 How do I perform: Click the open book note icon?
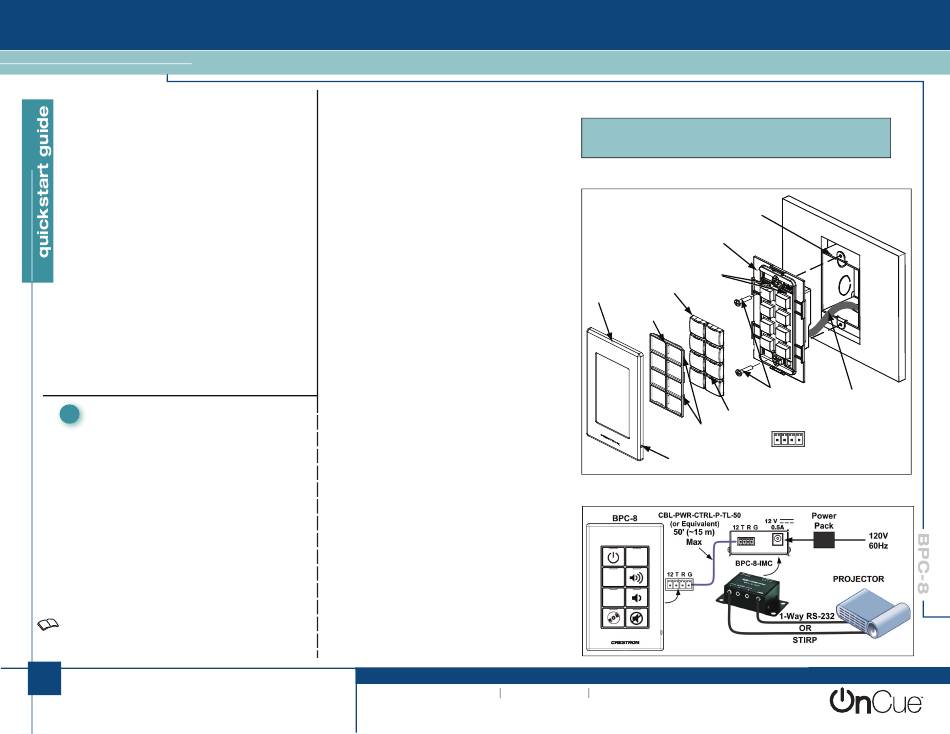tap(48, 624)
